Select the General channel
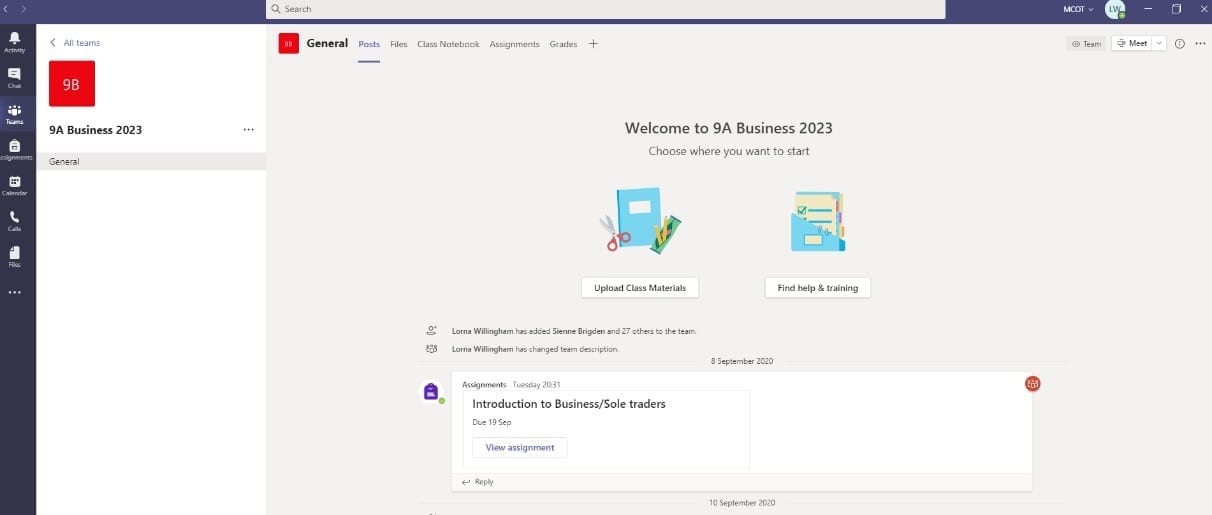This screenshot has width=1212, height=515. click(x=151, y=161)
